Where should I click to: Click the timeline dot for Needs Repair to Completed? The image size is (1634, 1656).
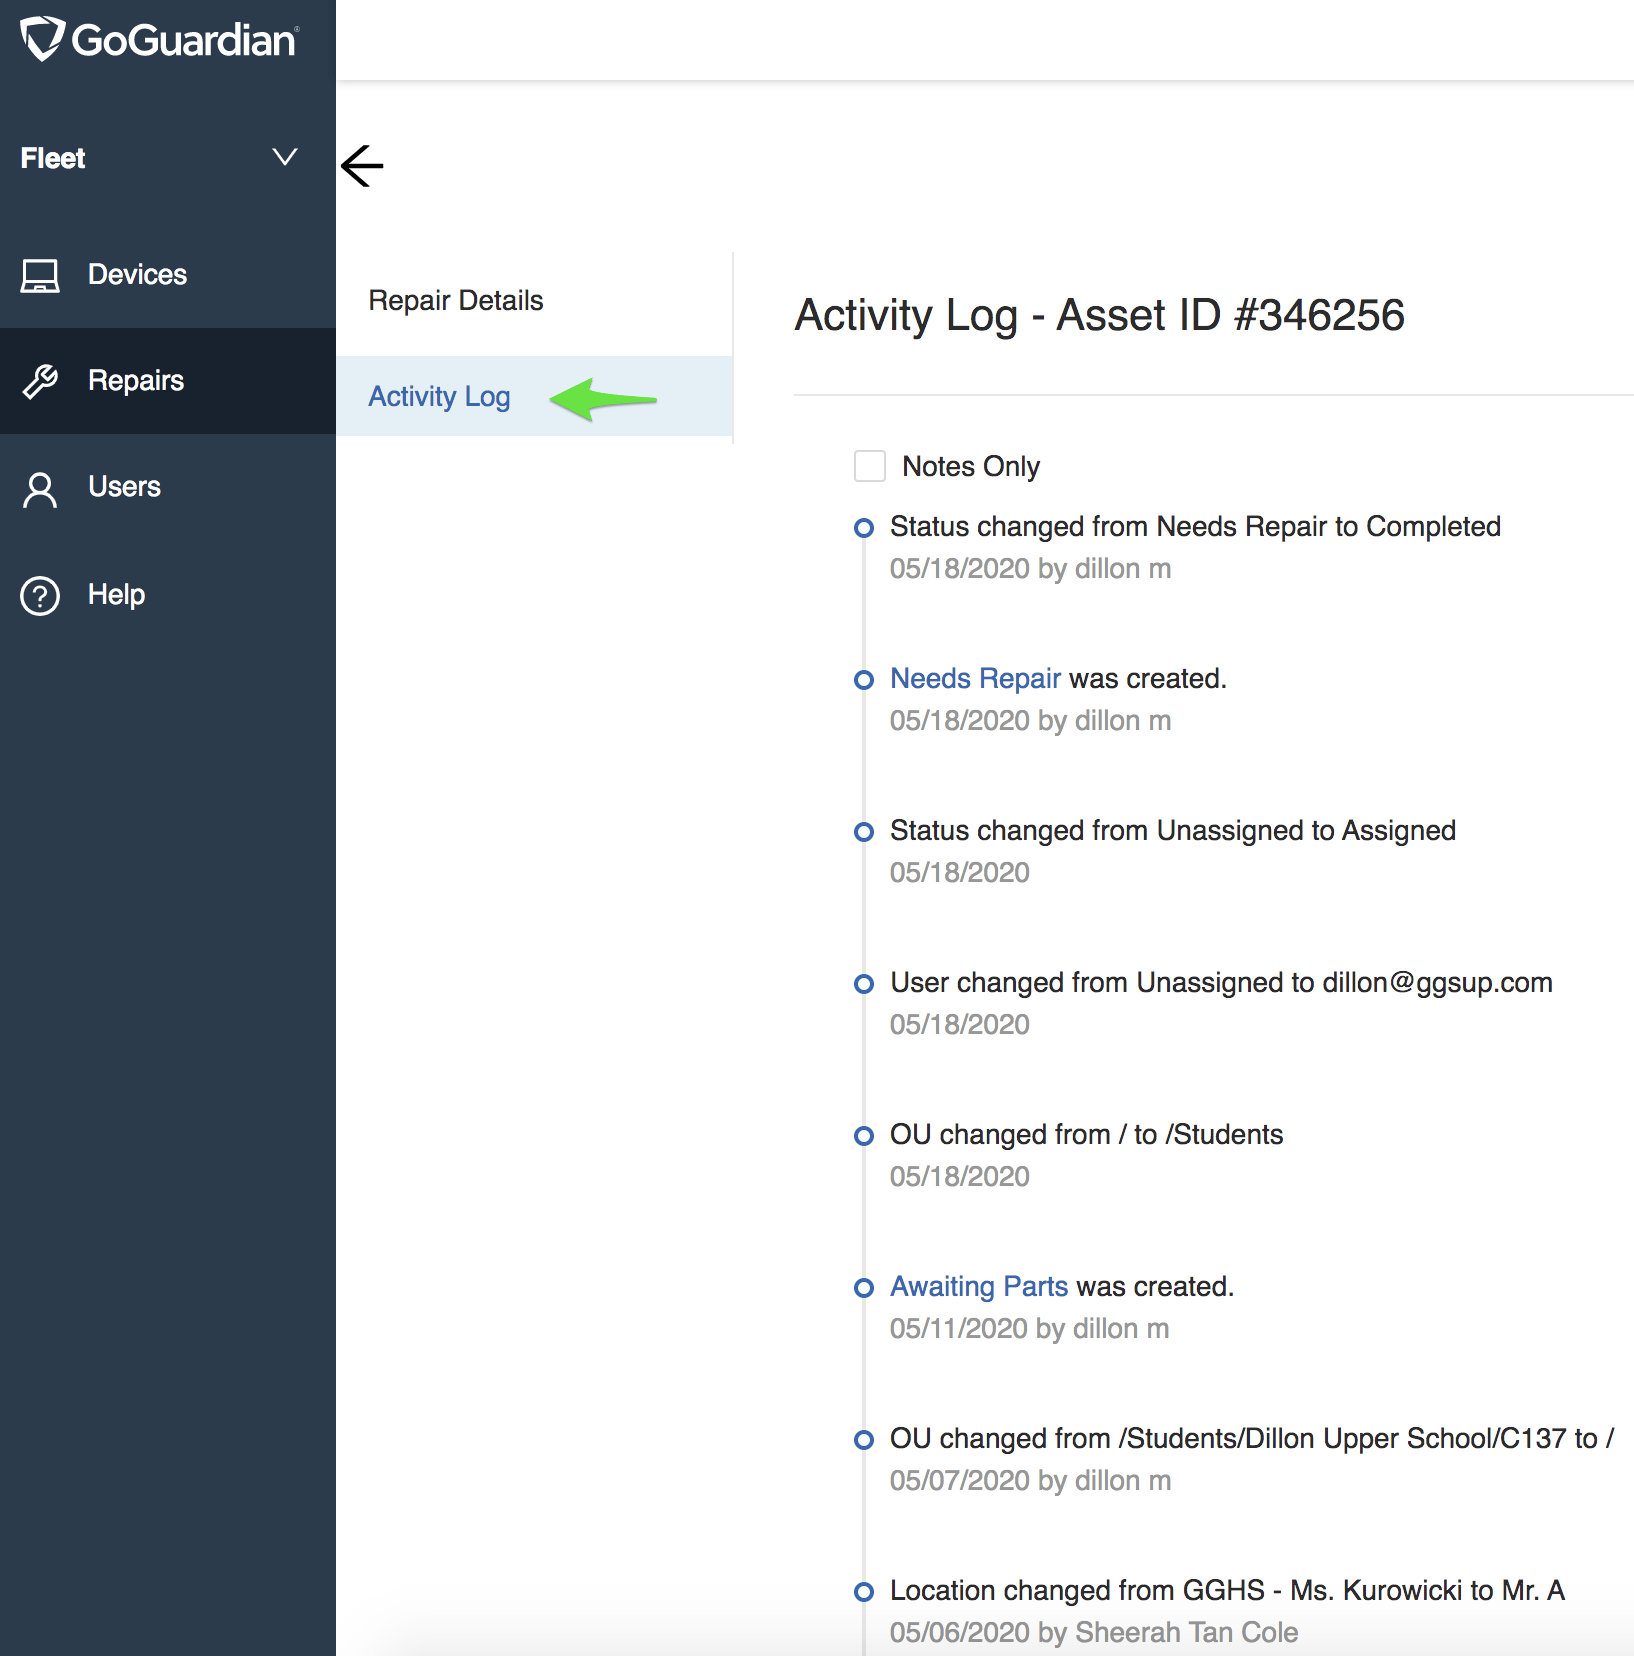tap(864, 528)
